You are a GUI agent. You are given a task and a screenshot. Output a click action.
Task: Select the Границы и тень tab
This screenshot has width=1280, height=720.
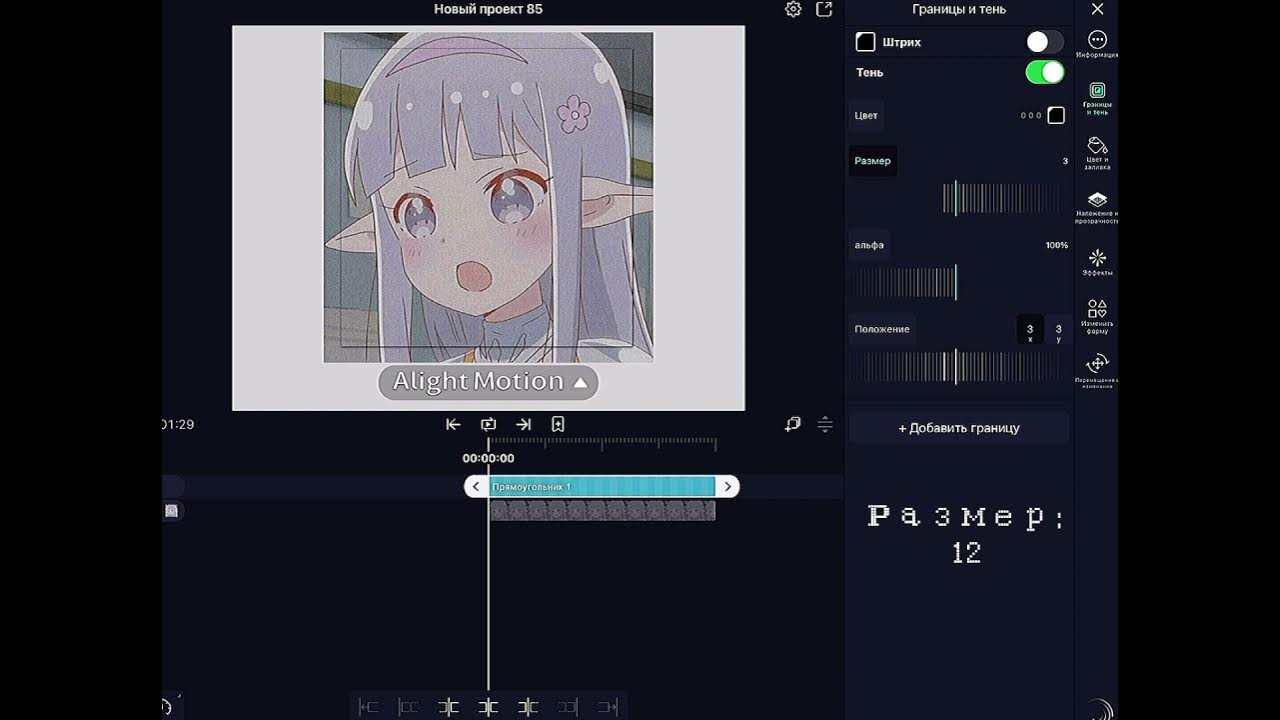[1097, 99]
